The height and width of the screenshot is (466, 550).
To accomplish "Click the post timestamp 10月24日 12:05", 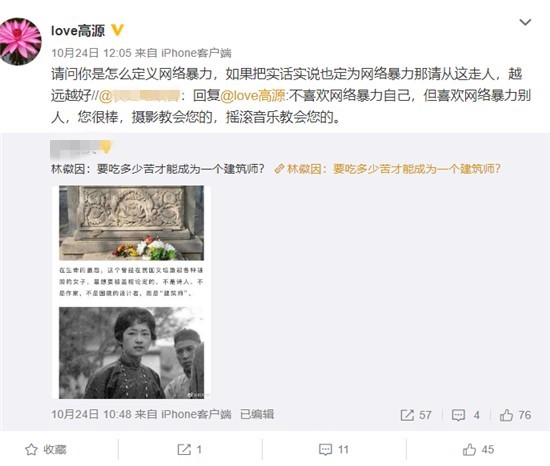I will point(91,53).
